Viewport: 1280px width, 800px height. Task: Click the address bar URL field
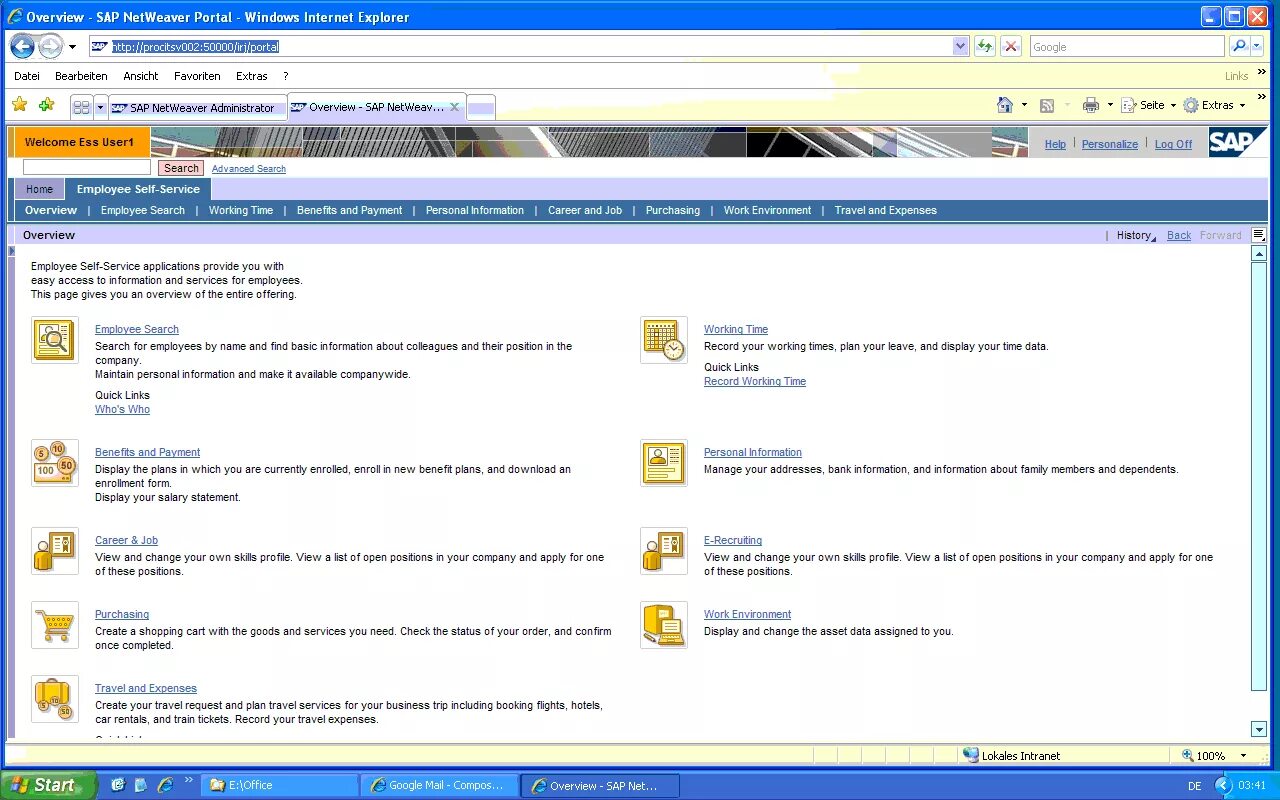(400, 46)
